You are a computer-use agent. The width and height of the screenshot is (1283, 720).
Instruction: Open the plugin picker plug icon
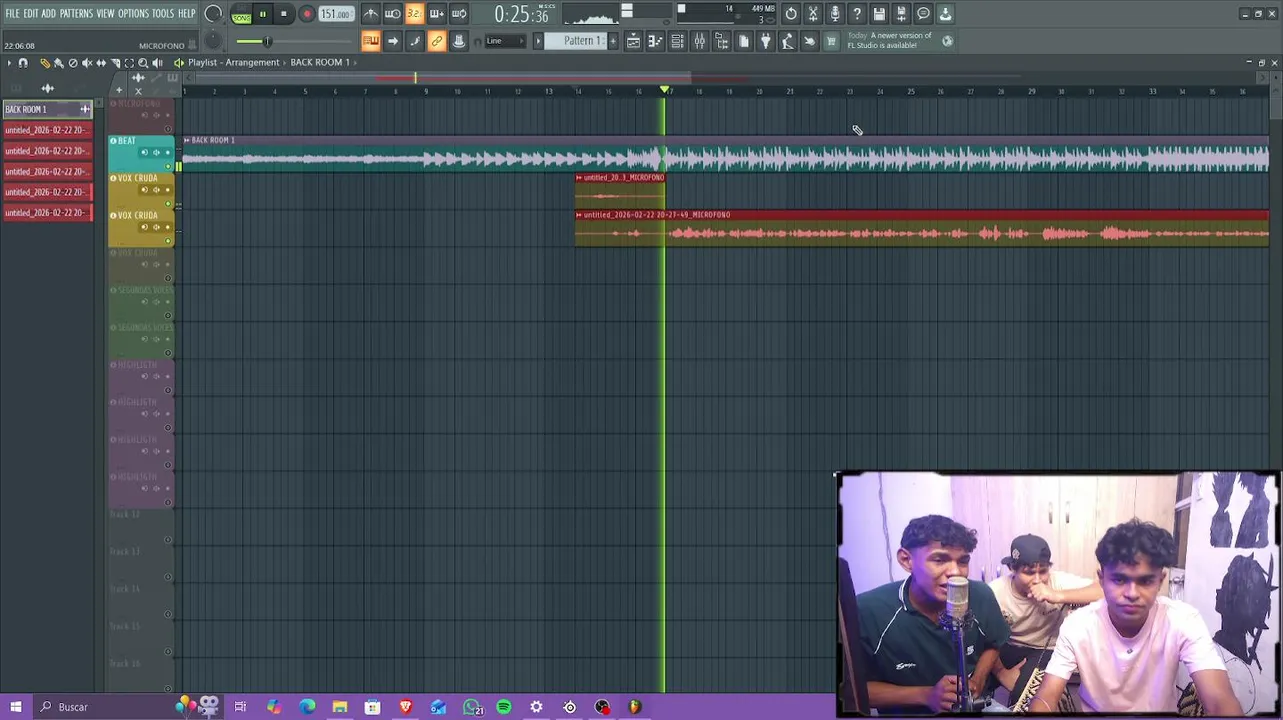click(766, 41)
